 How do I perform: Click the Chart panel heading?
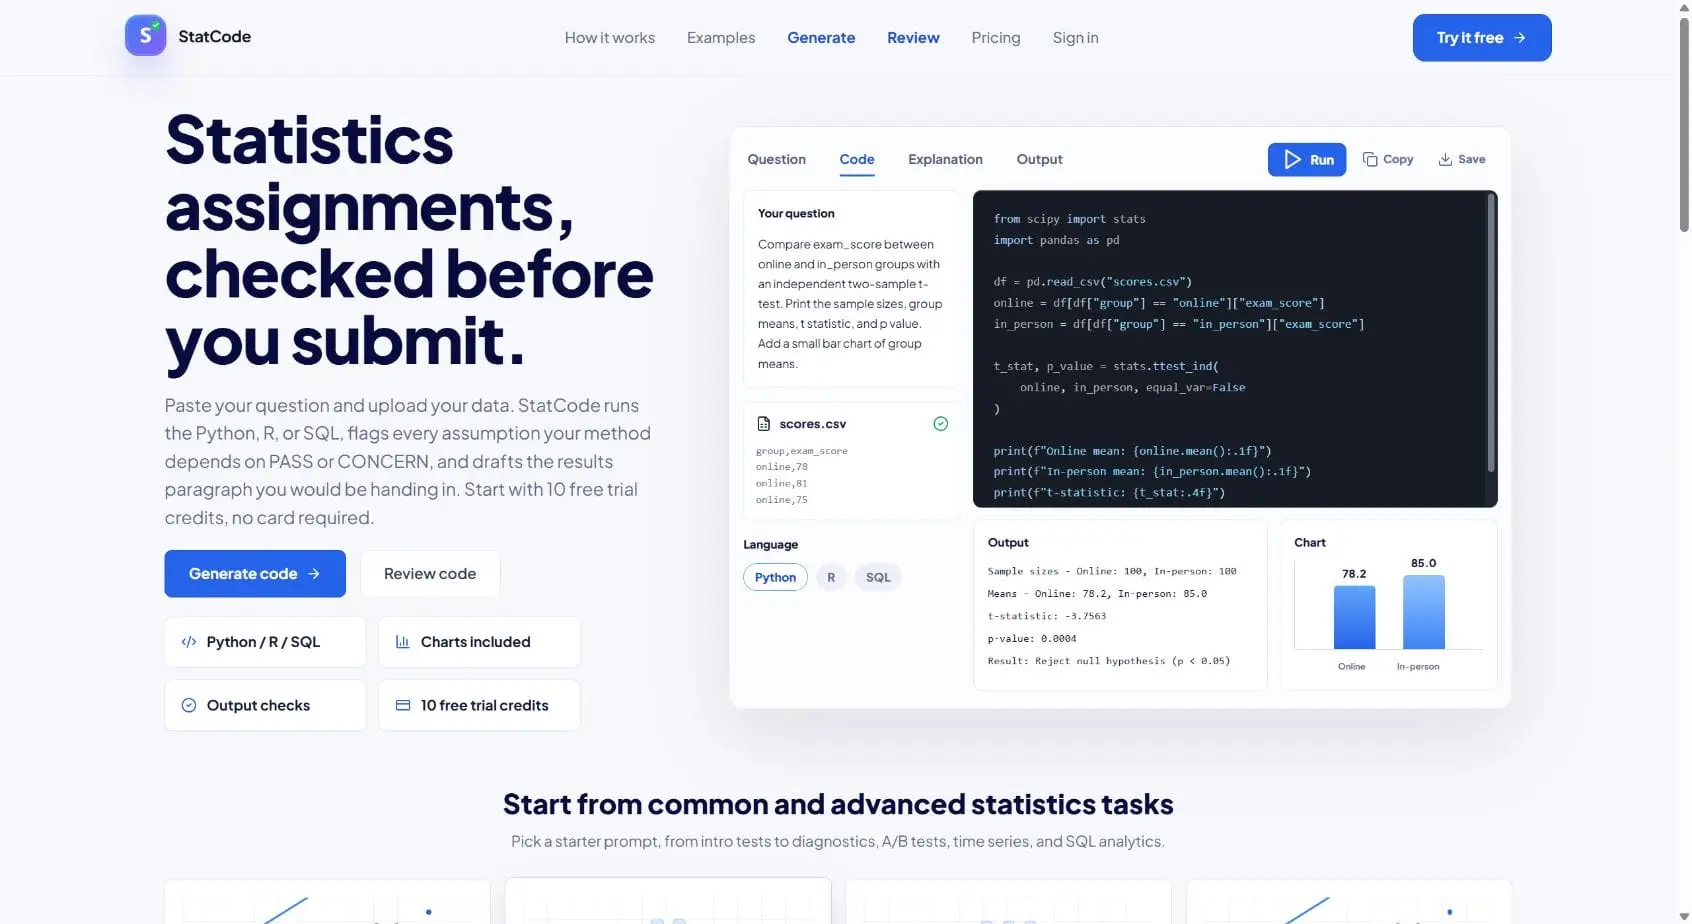coord(1309,543)
